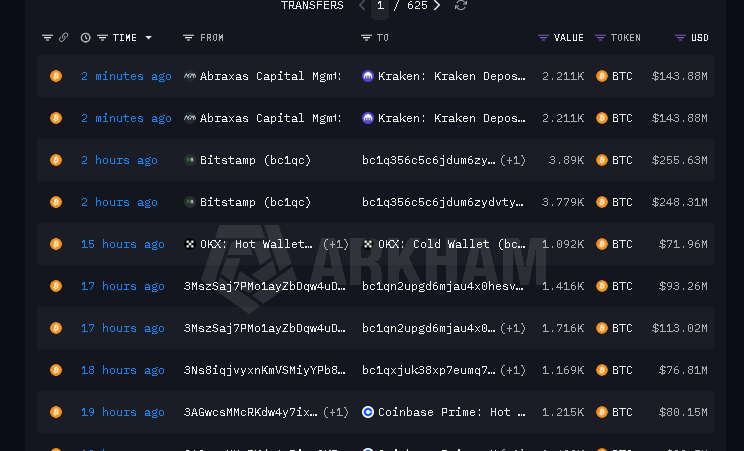Open Kraken Deposit entity in second row
The width and height of the screenshot is (744, 451).
(x=452, y=118)
